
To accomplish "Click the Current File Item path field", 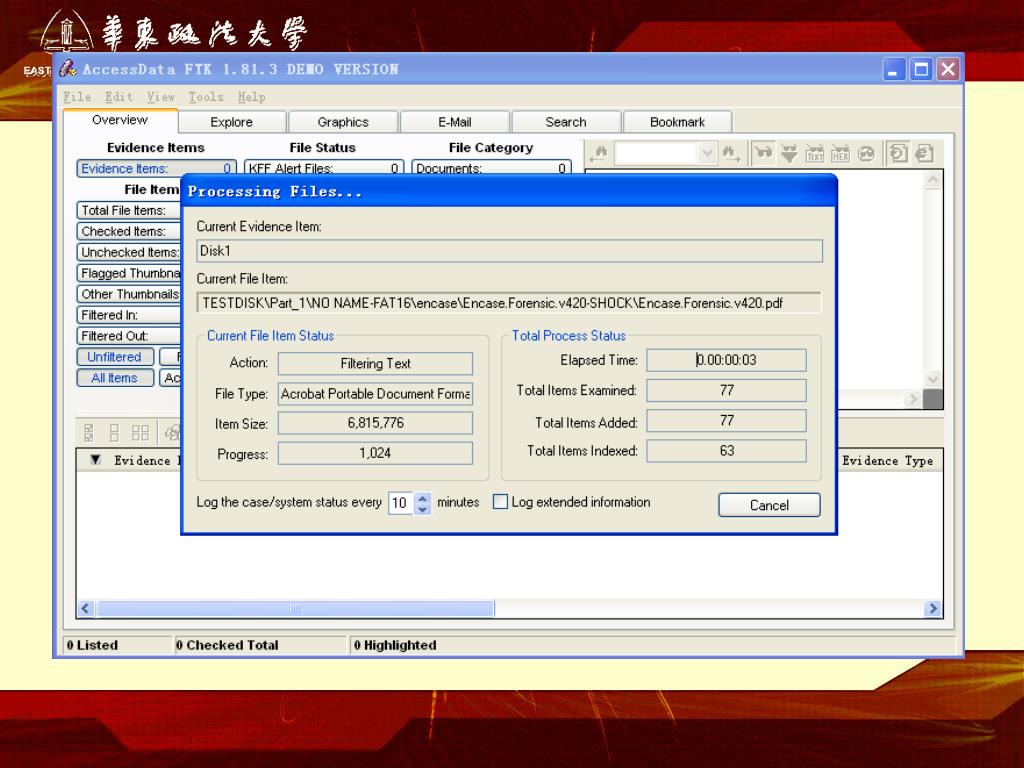I will coord(509,303).
